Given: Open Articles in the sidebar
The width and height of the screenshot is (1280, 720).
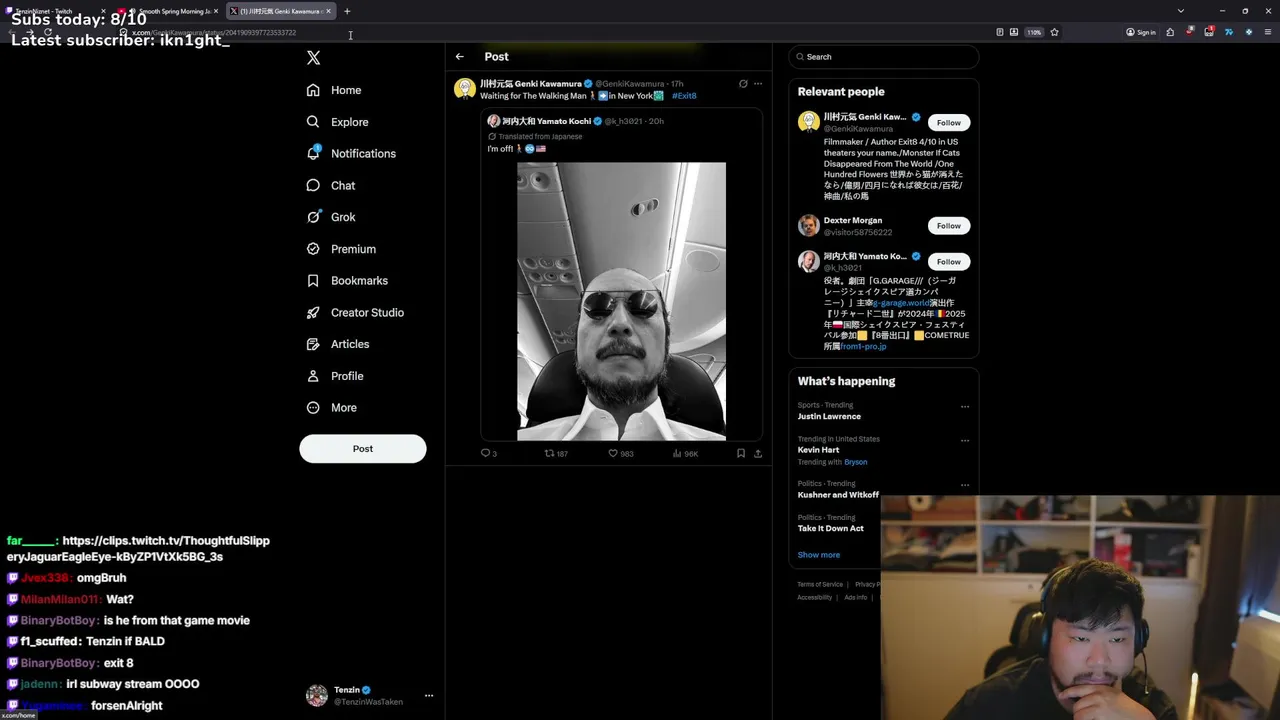Looking at the screenshot, I should (x=337, y=344).
